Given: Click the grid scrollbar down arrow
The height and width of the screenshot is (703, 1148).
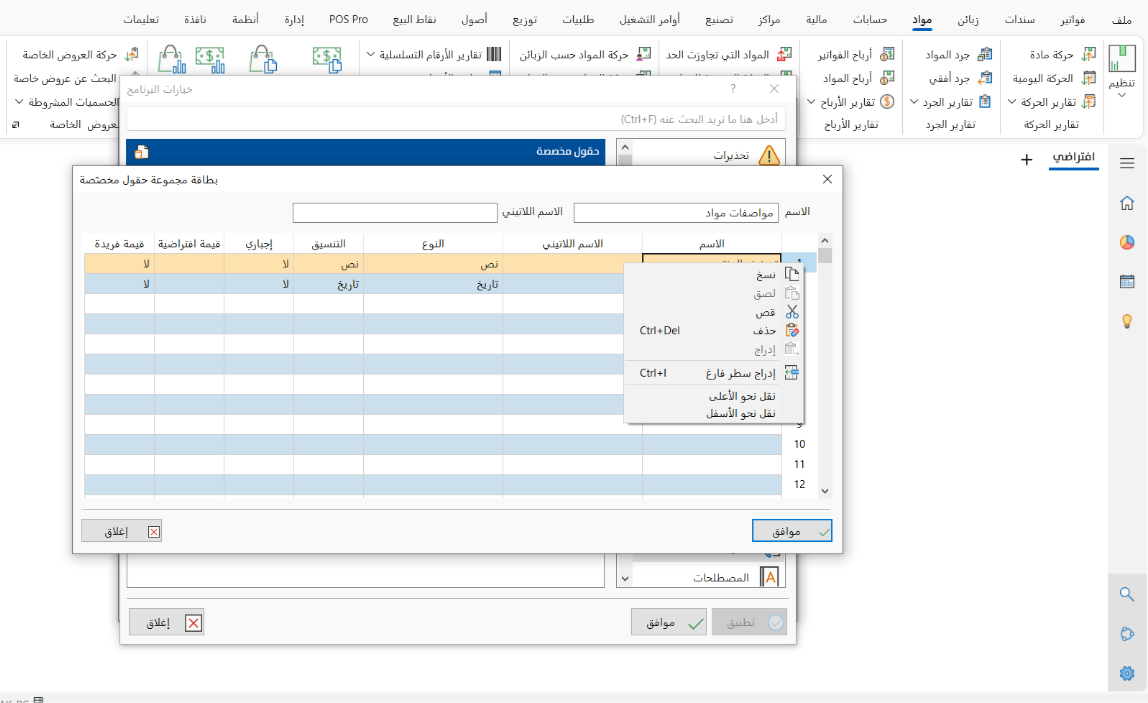Looking at the screenshot, I should 824,491.
